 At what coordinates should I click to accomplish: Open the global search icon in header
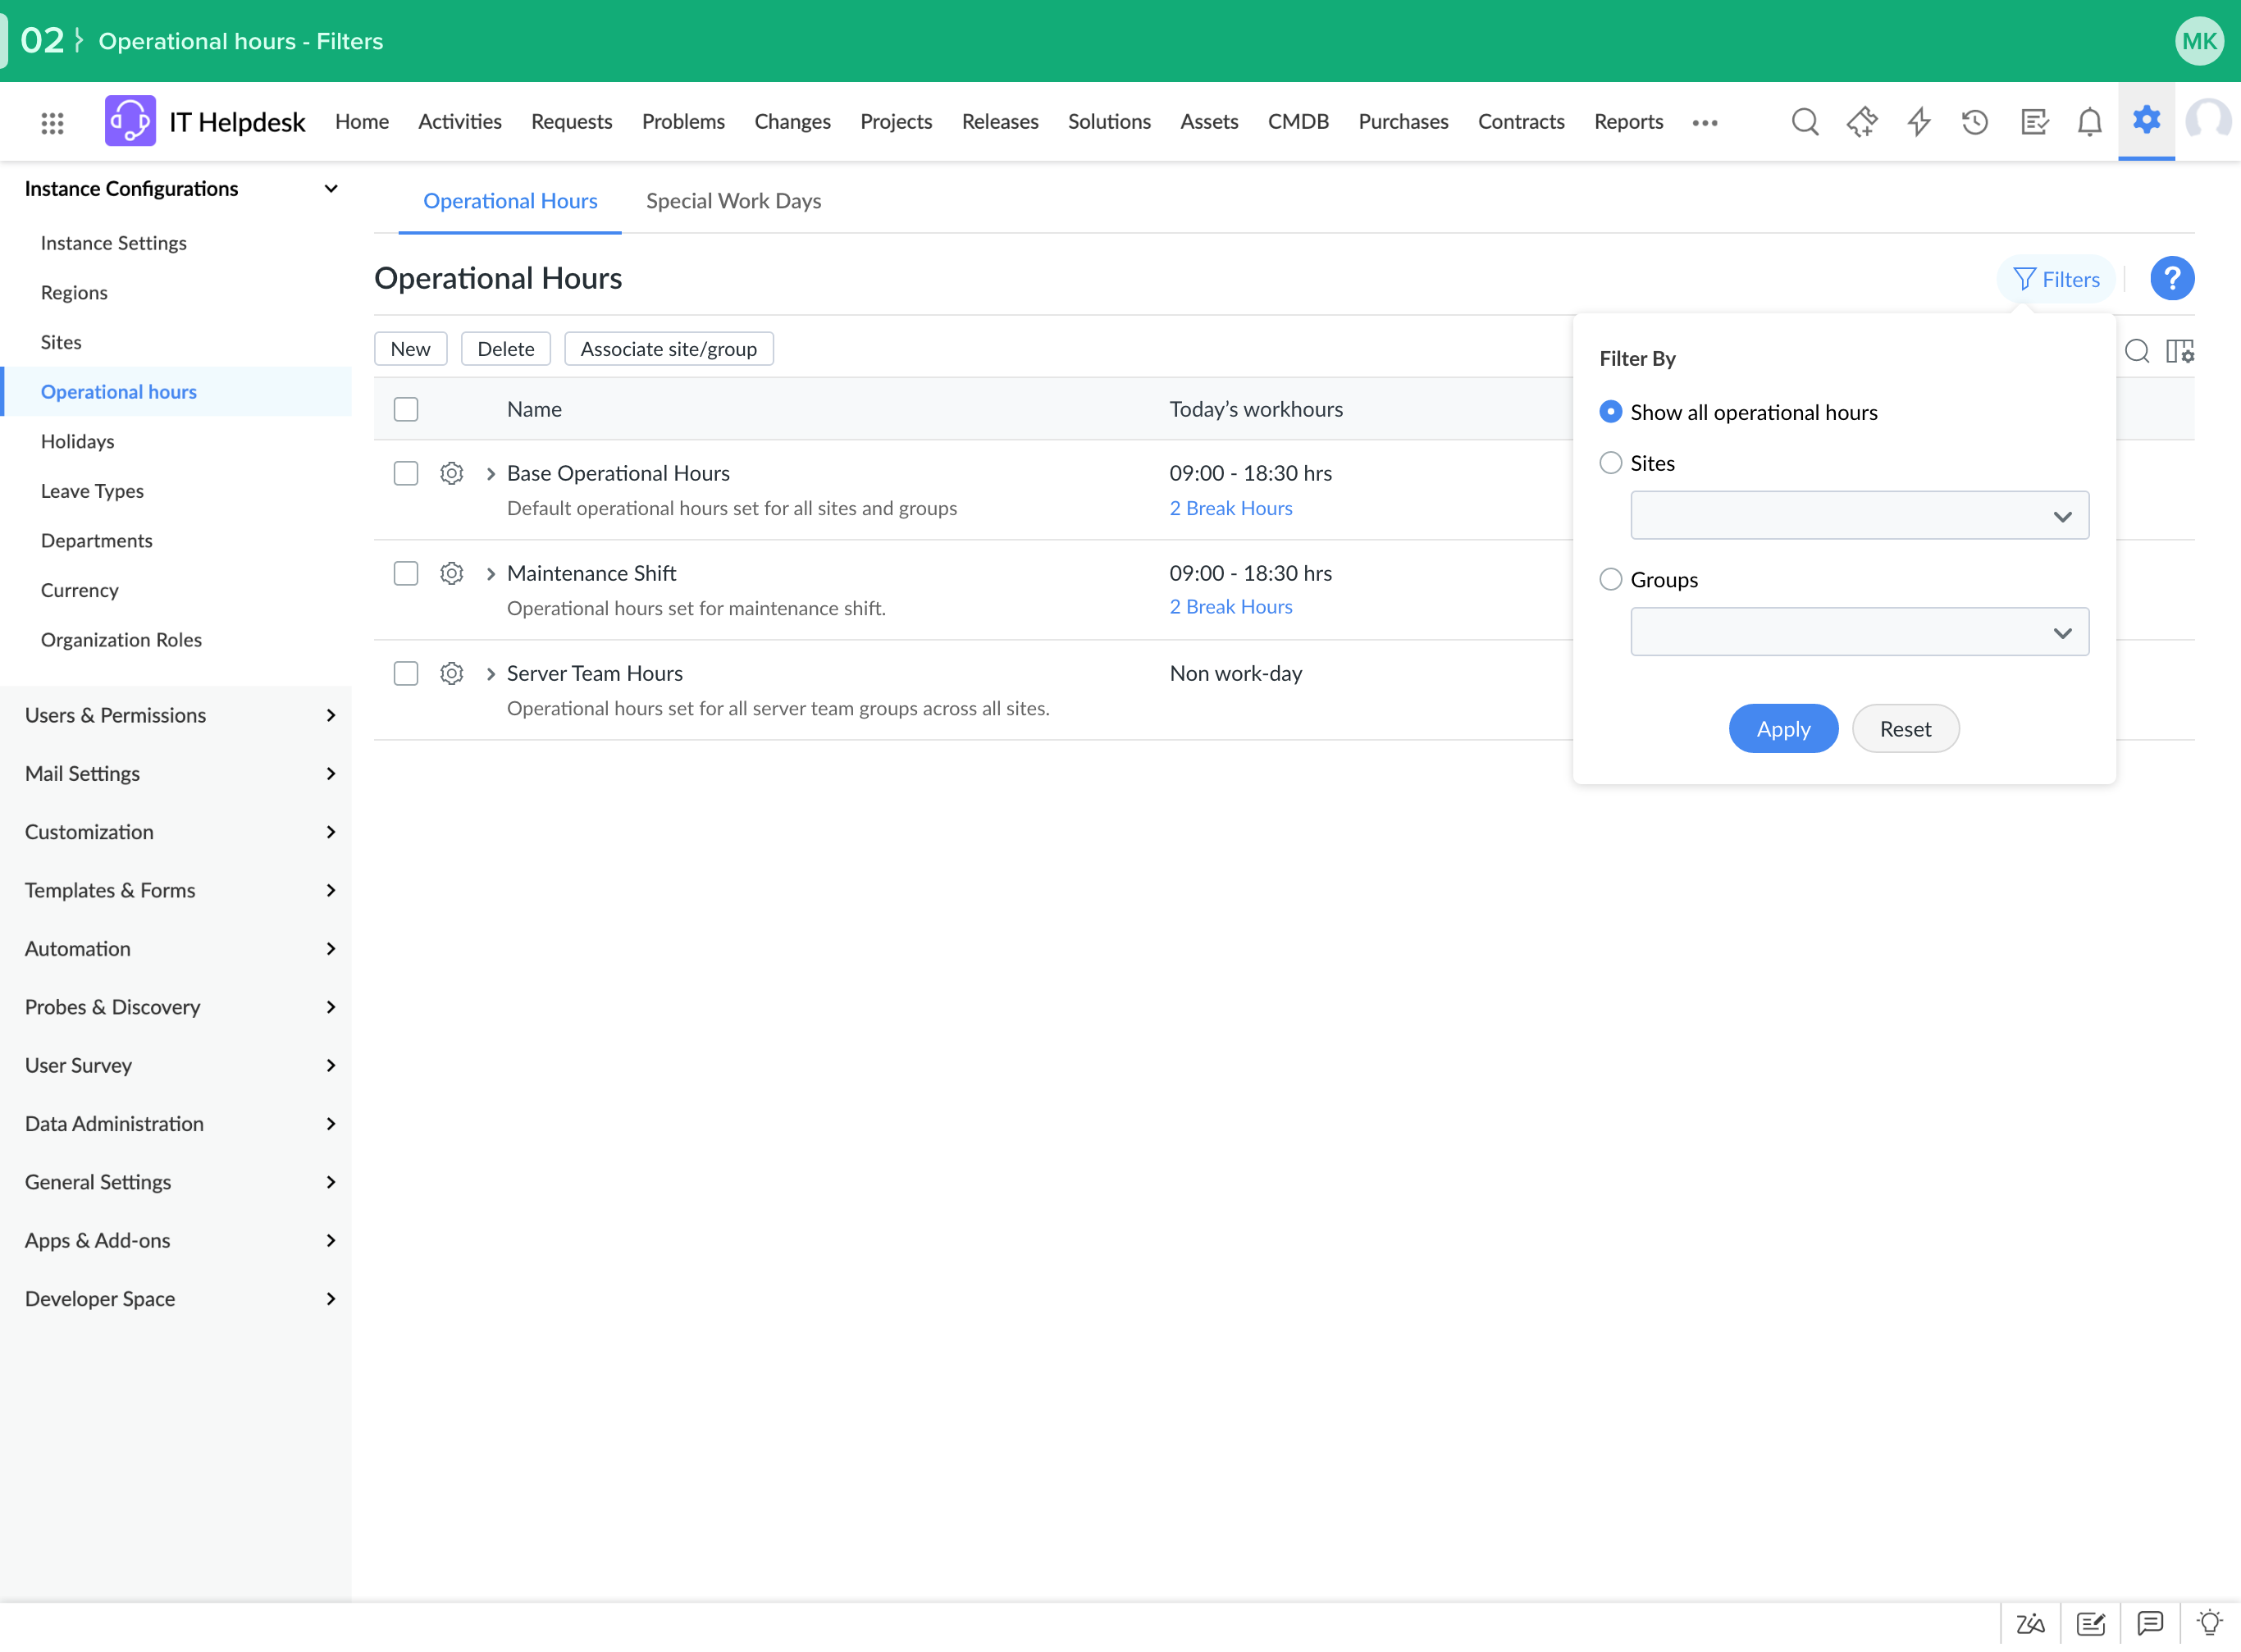click(x=1804, y=122)
